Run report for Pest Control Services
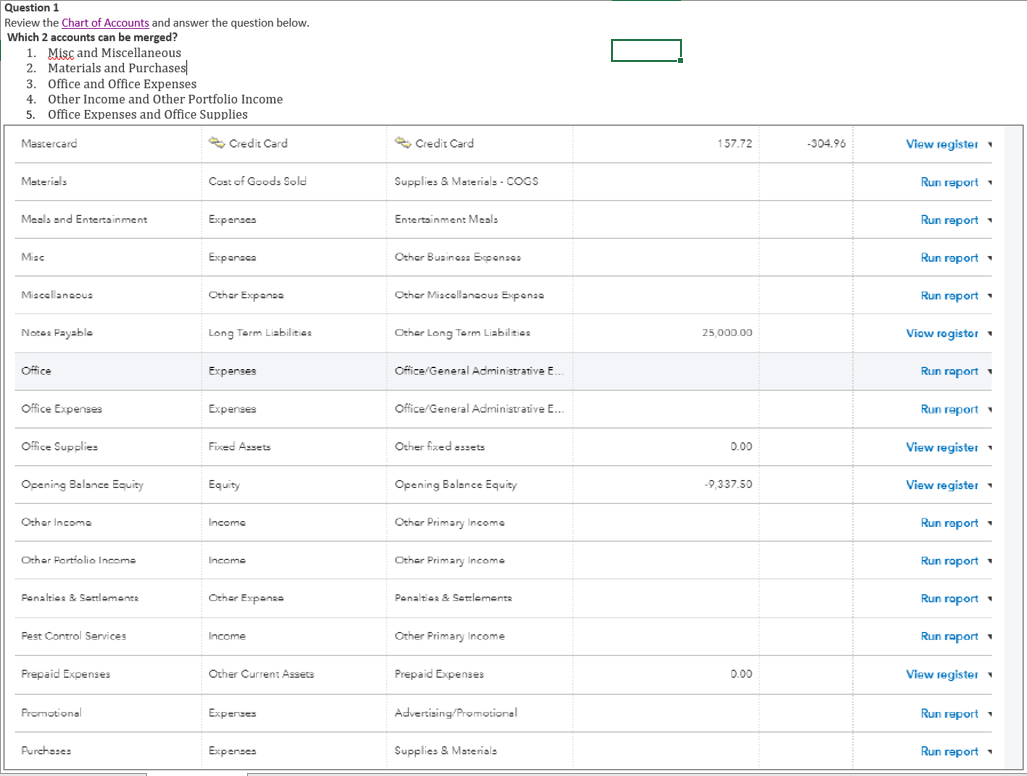The height and width of the screenshot is (776, 1027). pyautogui.click(x=949, y=637)
